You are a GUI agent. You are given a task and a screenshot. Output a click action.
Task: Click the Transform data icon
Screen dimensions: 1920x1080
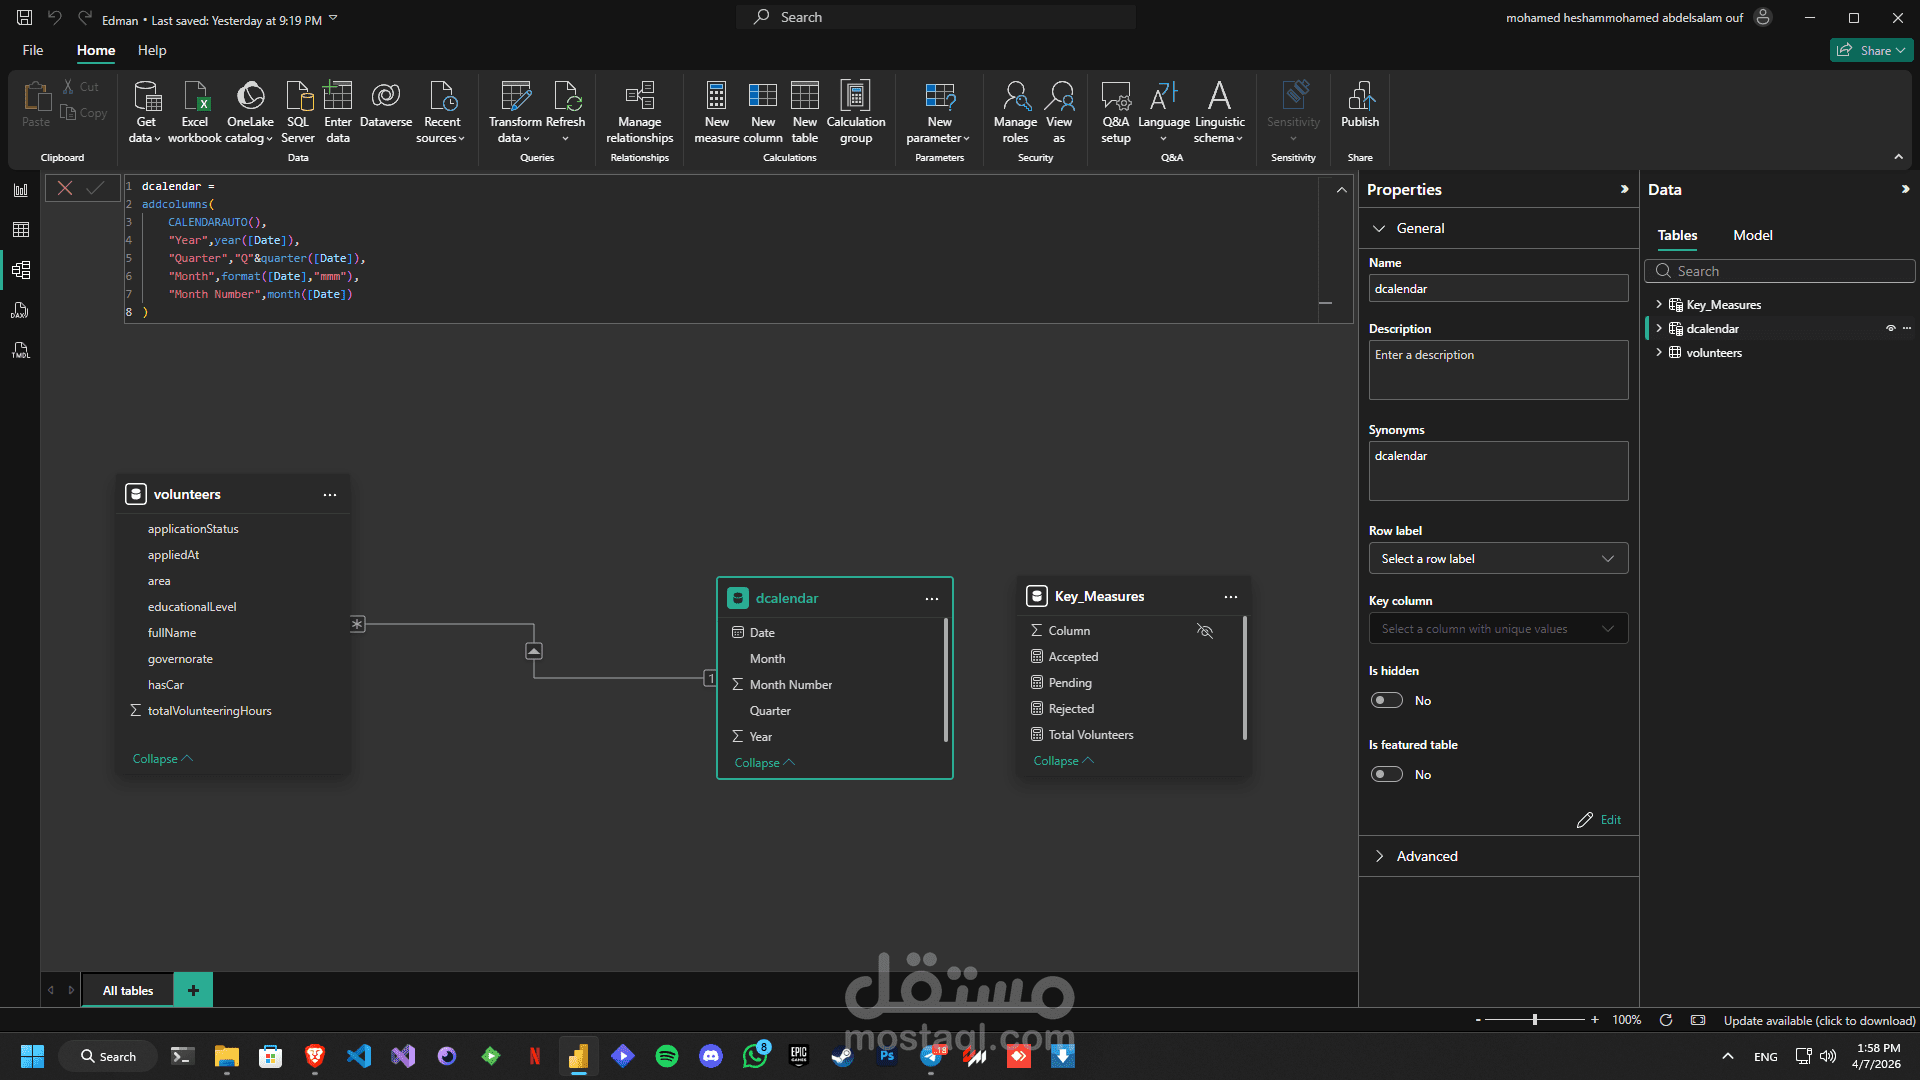pyautogui.click(x=515, y=97)
